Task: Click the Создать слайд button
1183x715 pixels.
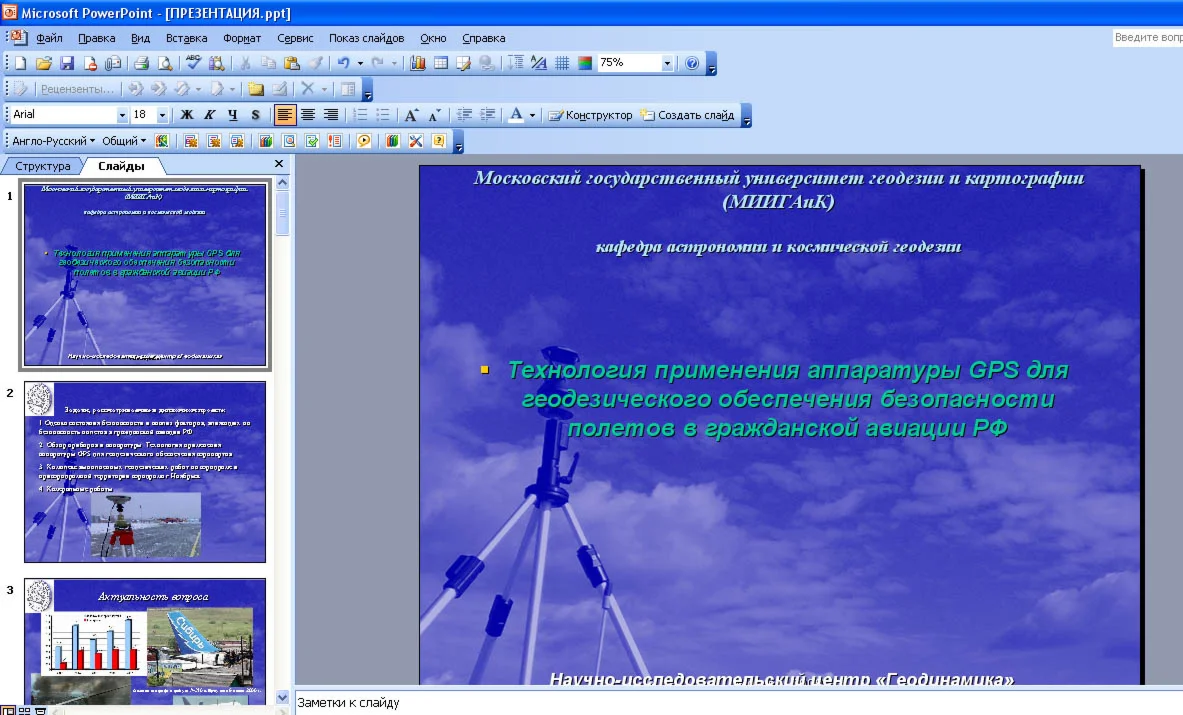Action: point(687,115)
